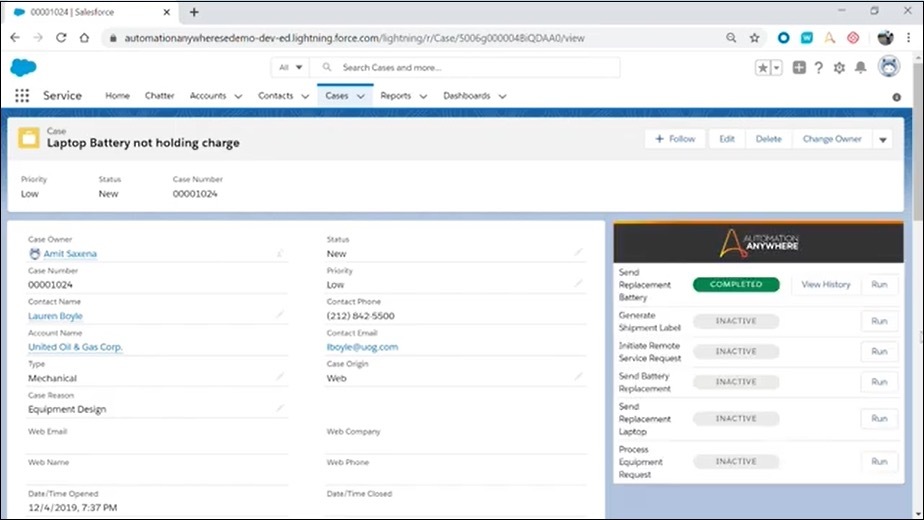This screenshot has height=520, width=924.
Task: Click the Salesforce cloud logo
Action: pos(24,68)
